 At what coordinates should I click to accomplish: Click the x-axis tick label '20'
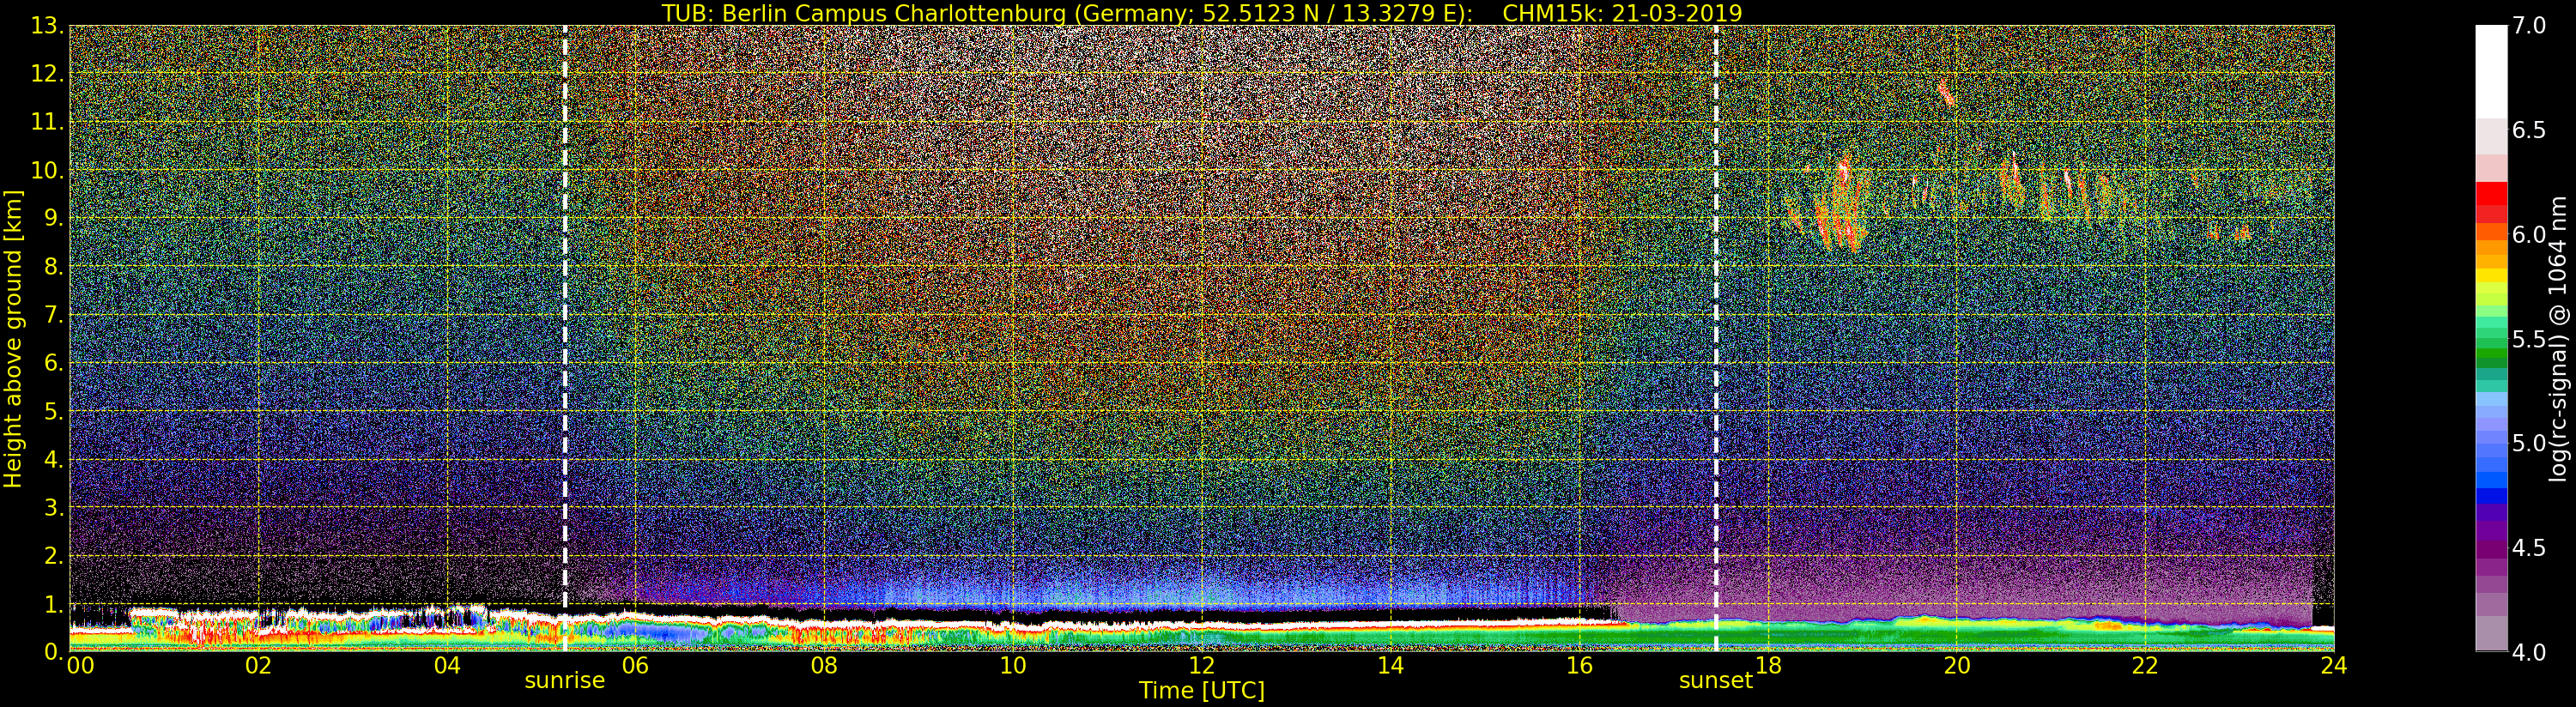click(1957, 666)
